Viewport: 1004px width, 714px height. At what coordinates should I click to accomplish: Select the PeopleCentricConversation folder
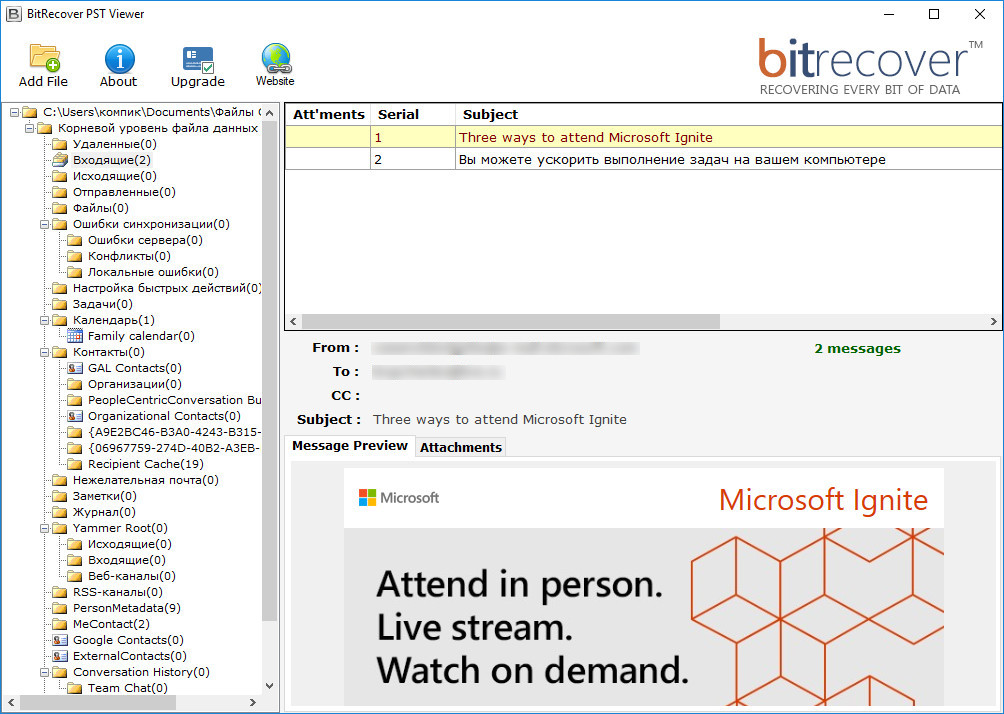tap(174, 400)
